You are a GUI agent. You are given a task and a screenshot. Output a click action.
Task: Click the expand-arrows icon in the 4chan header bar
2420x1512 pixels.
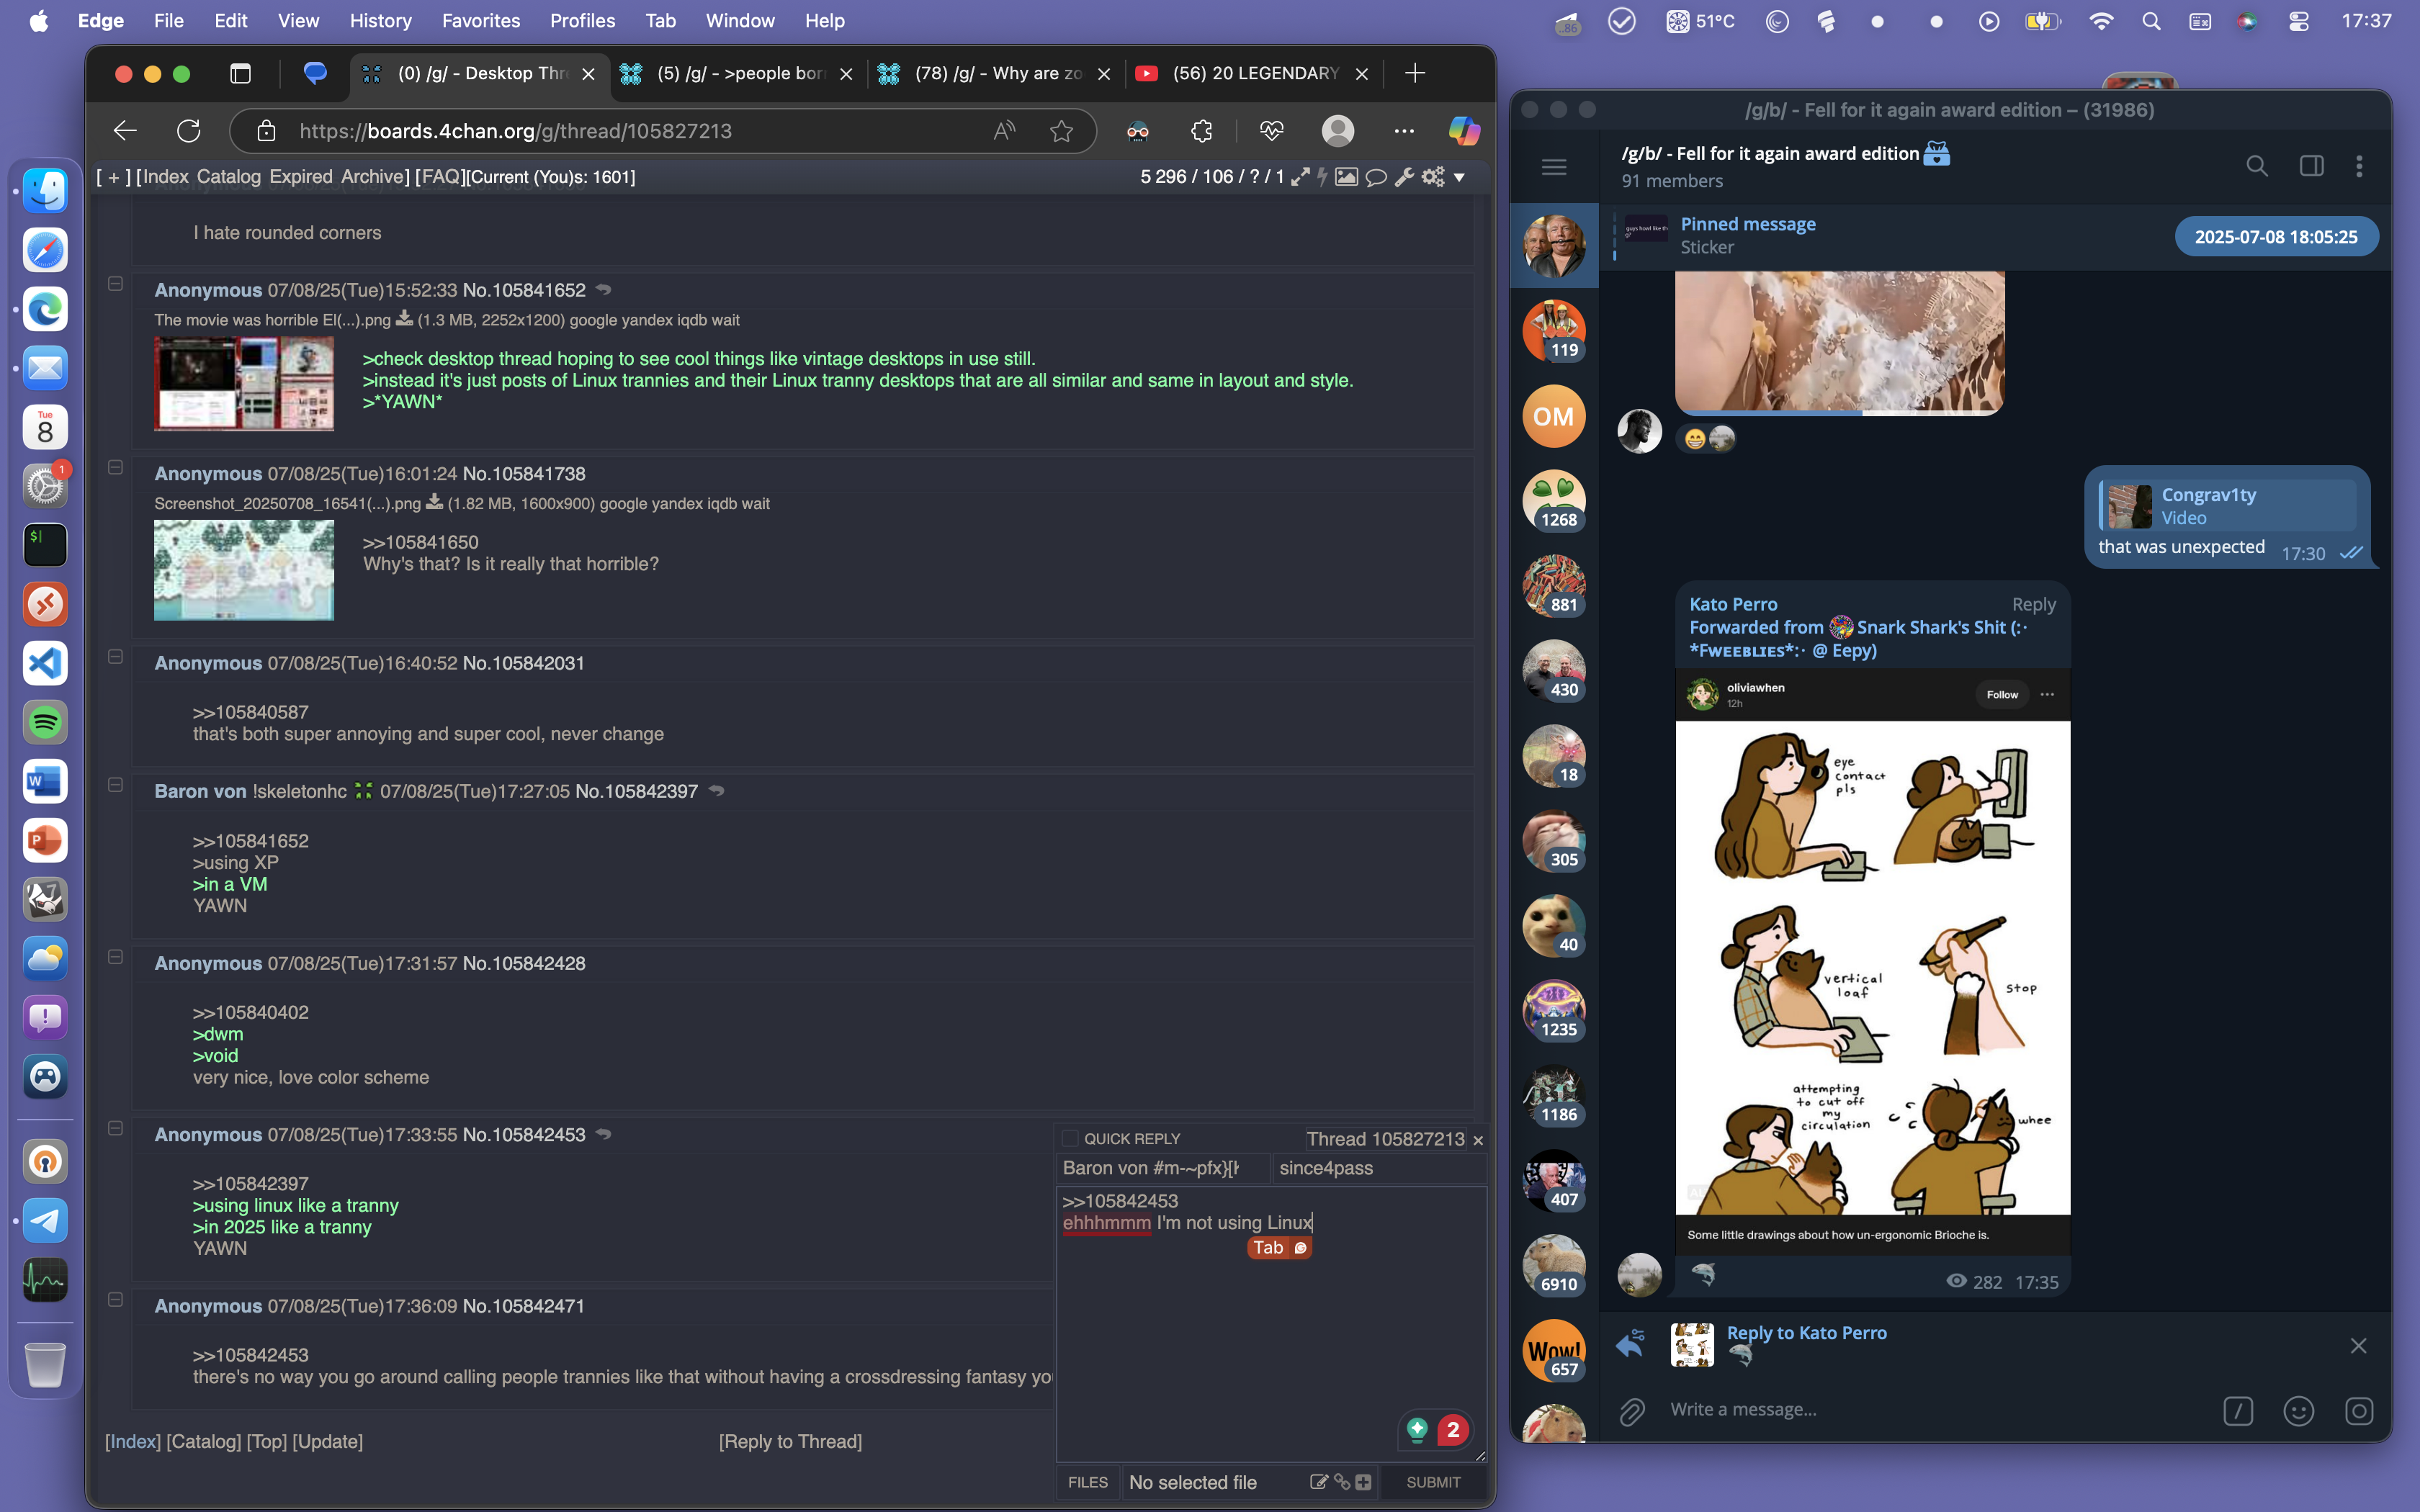1300,177
